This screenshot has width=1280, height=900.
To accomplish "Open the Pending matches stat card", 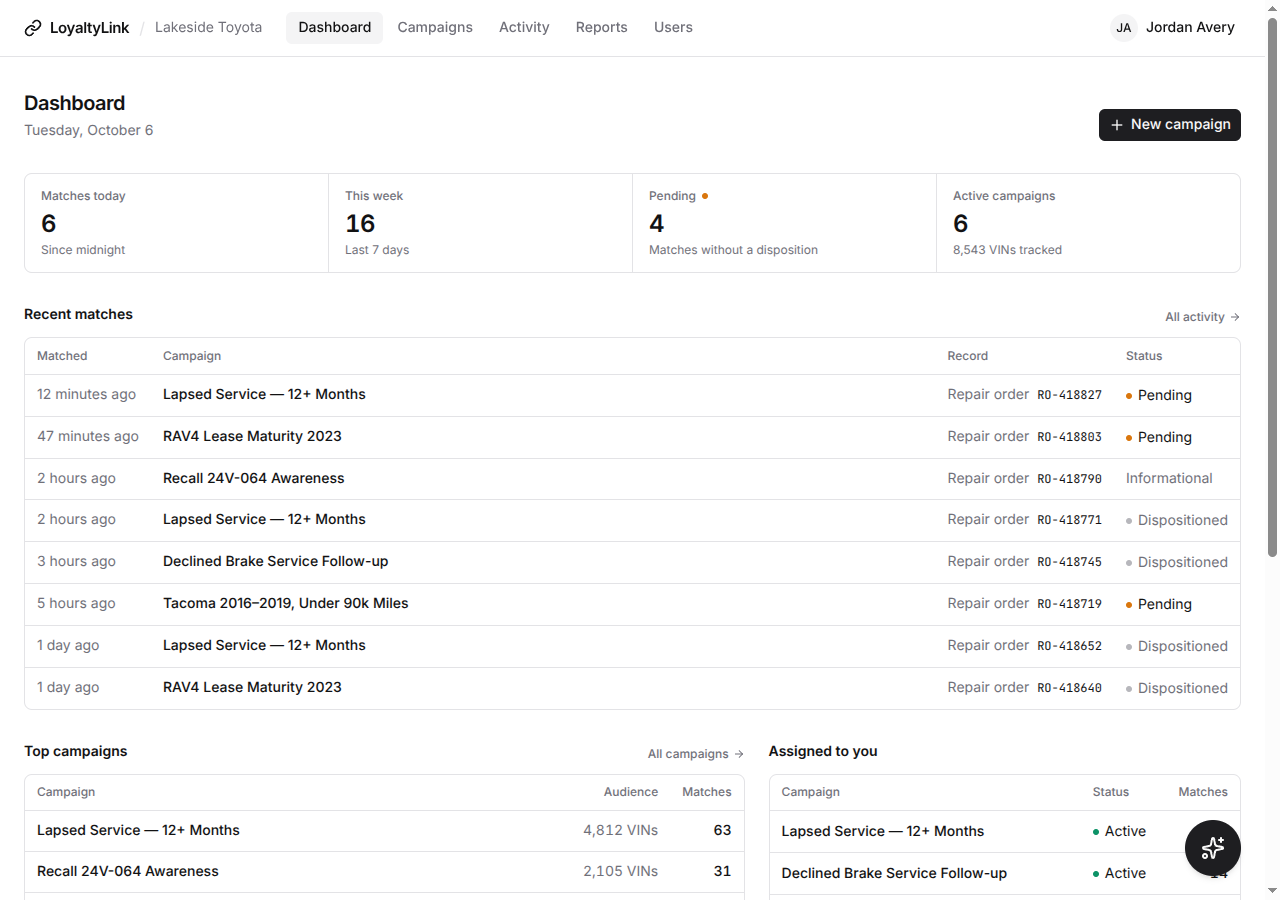I will (785, 223).
